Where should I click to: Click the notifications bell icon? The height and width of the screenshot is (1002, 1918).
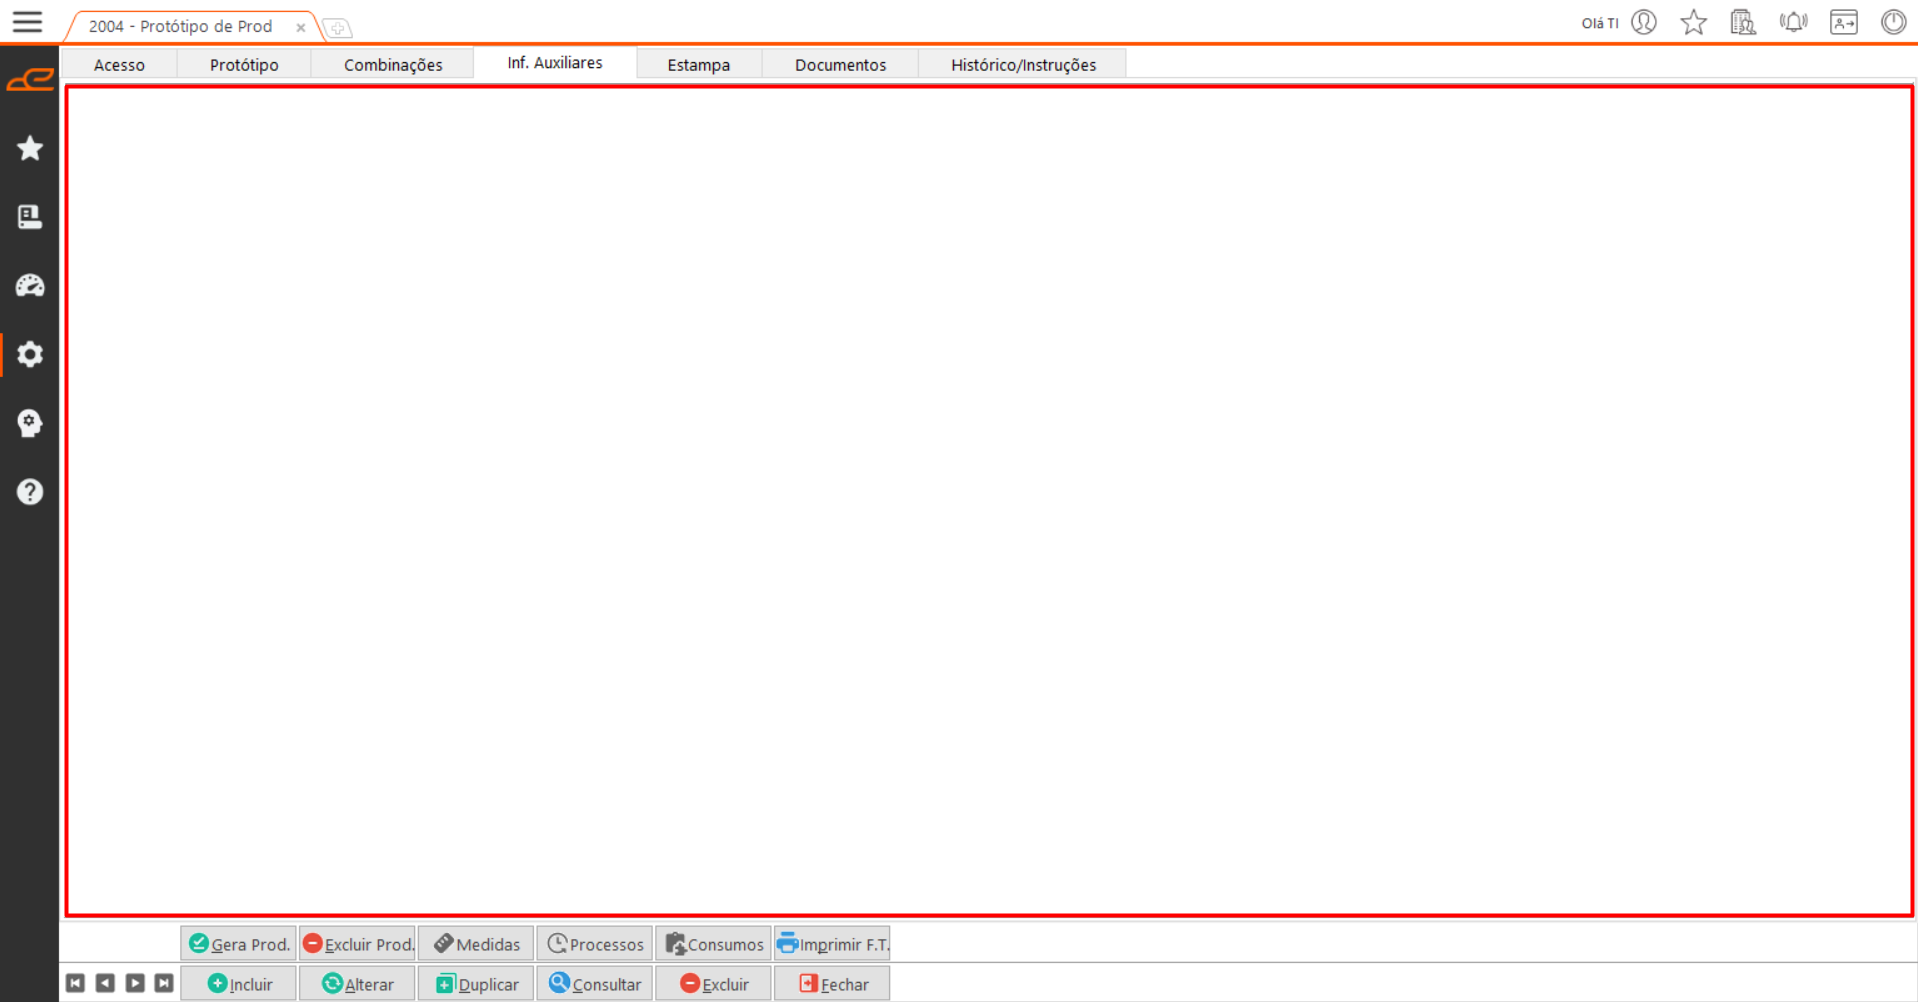coord(1793,22)
